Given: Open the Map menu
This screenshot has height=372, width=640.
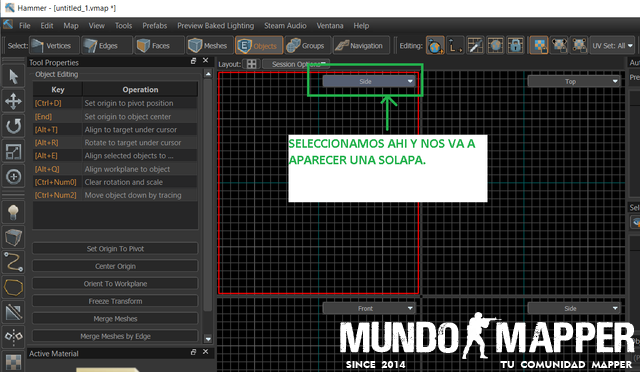Looking at the screenshot, I should 71,25.
